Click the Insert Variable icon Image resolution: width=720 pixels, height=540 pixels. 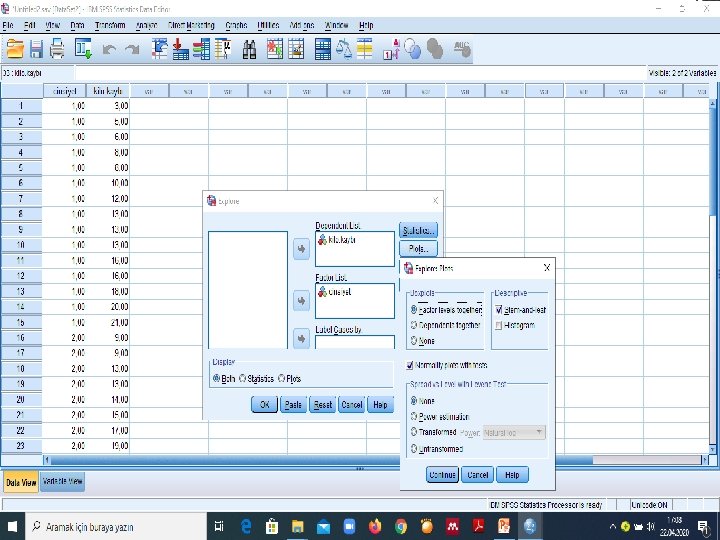(296, 49)
